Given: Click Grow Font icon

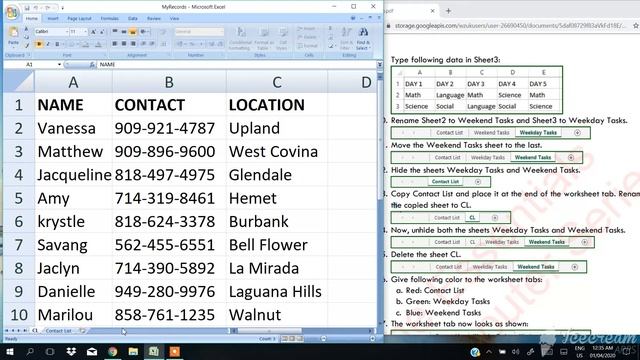Looking at the screenshot, I should (x=93, y=31).
